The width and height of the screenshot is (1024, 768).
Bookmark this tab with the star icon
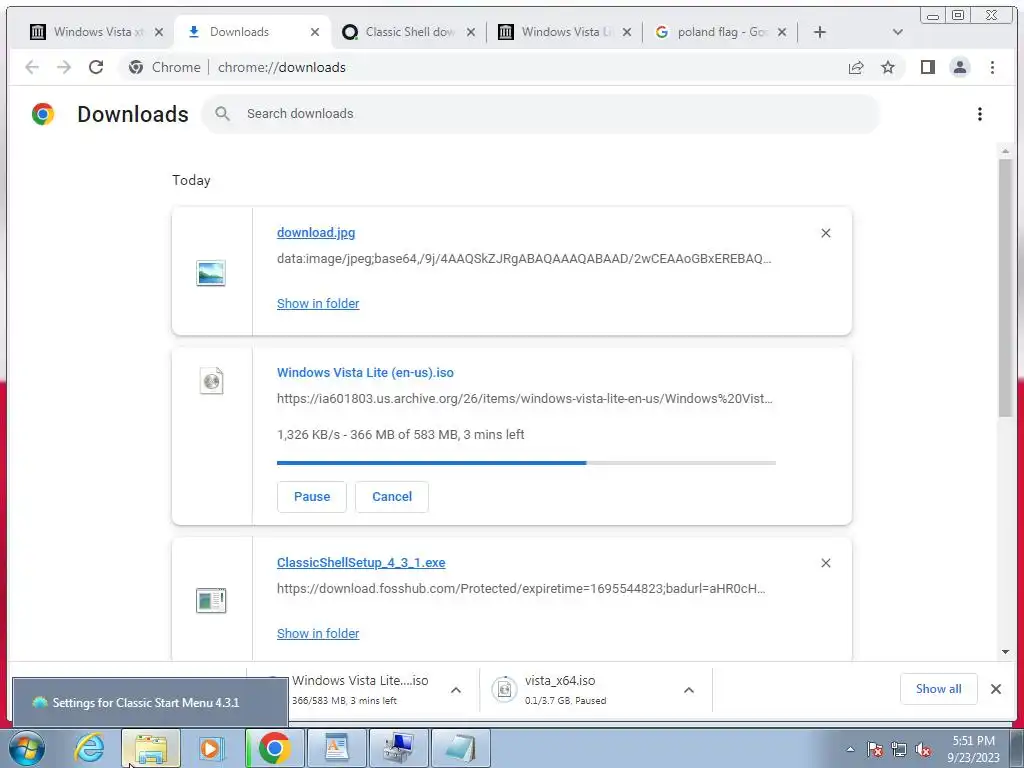point(888,67)
